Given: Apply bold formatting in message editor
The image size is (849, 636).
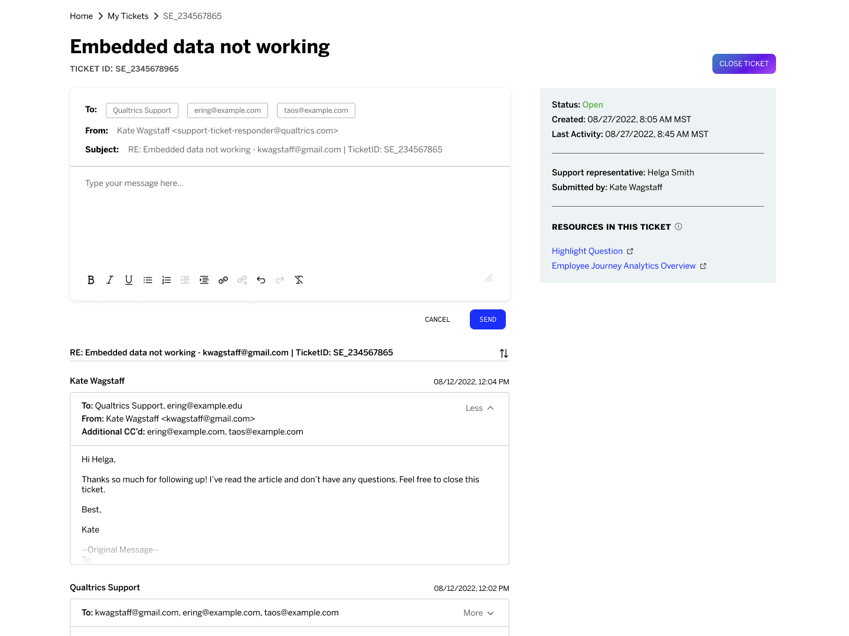Looking at the screenshot, I should coord(90,280).
